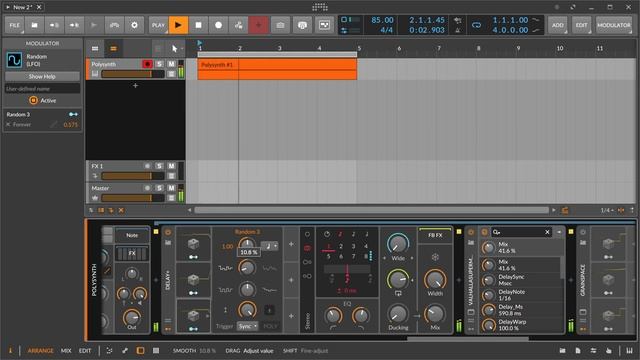The image size is (640, 360).
Task: Turn the Ducking knob
Action: 397,314
